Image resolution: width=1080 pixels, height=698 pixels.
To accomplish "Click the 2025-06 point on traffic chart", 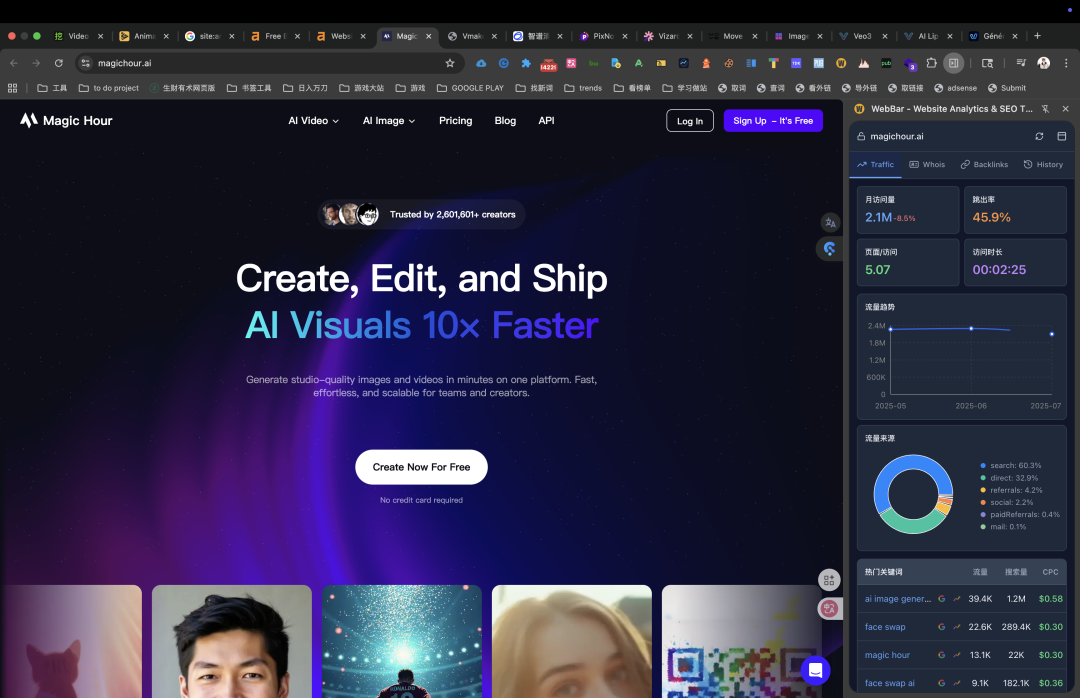I will tap(971, 329).
